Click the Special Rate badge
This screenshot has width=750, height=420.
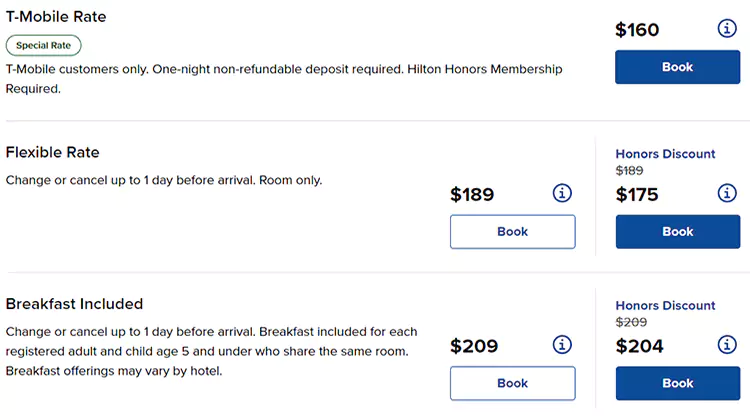(43, 45)
